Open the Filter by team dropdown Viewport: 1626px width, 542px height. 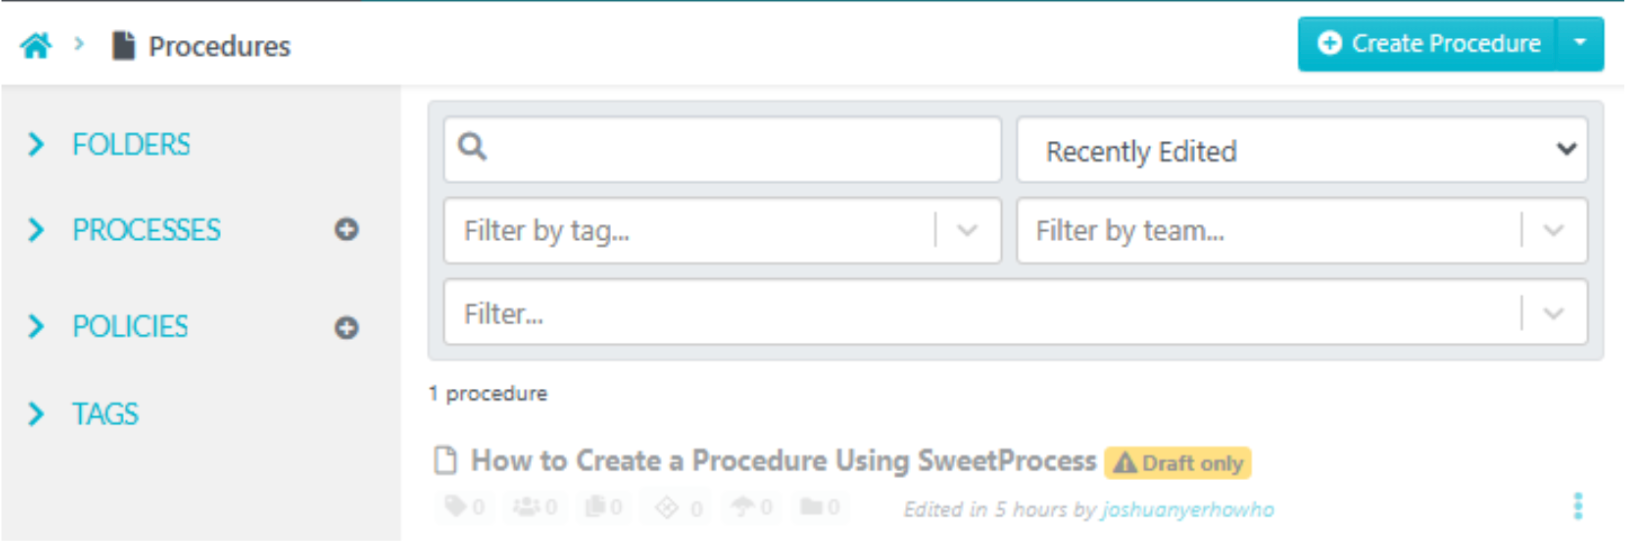pos(1302,231)
